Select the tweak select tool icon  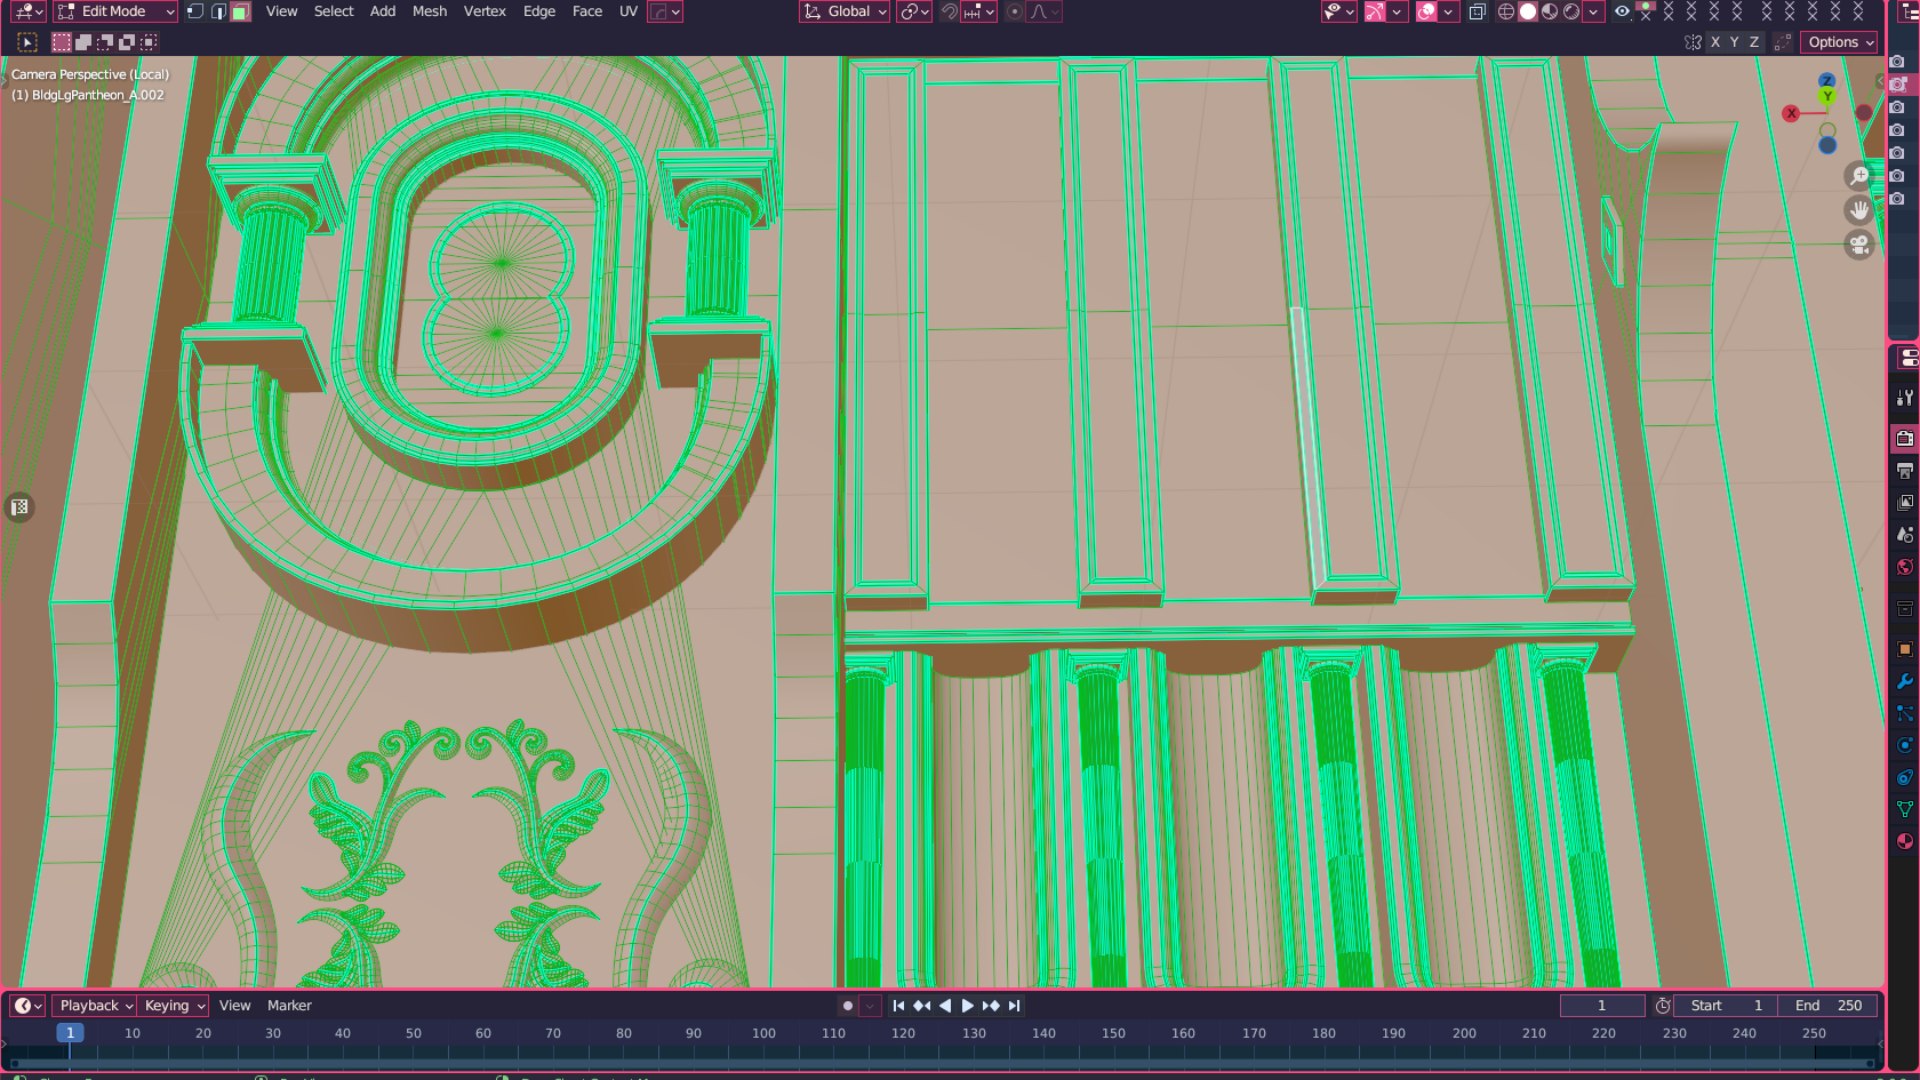27,42
